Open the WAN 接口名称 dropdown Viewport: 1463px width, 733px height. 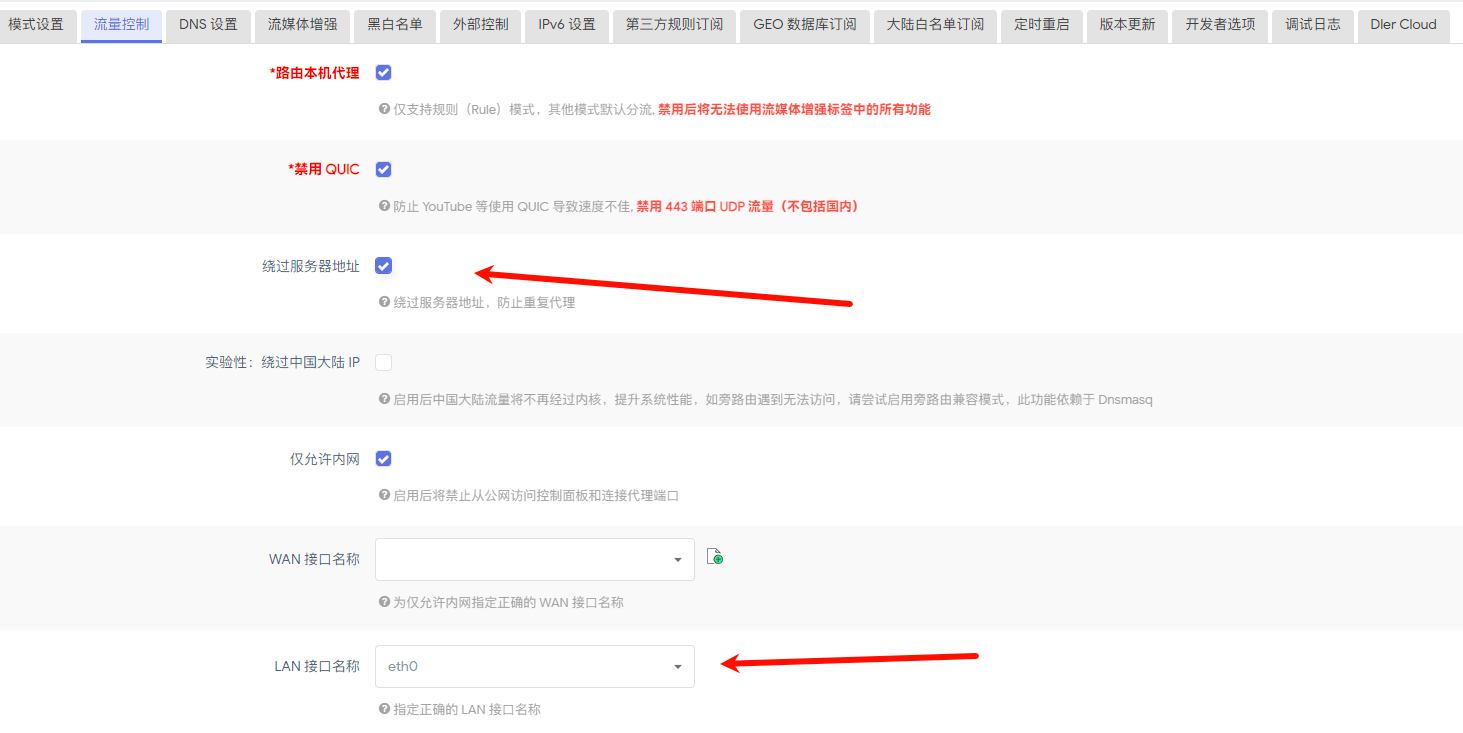[534, 559]
